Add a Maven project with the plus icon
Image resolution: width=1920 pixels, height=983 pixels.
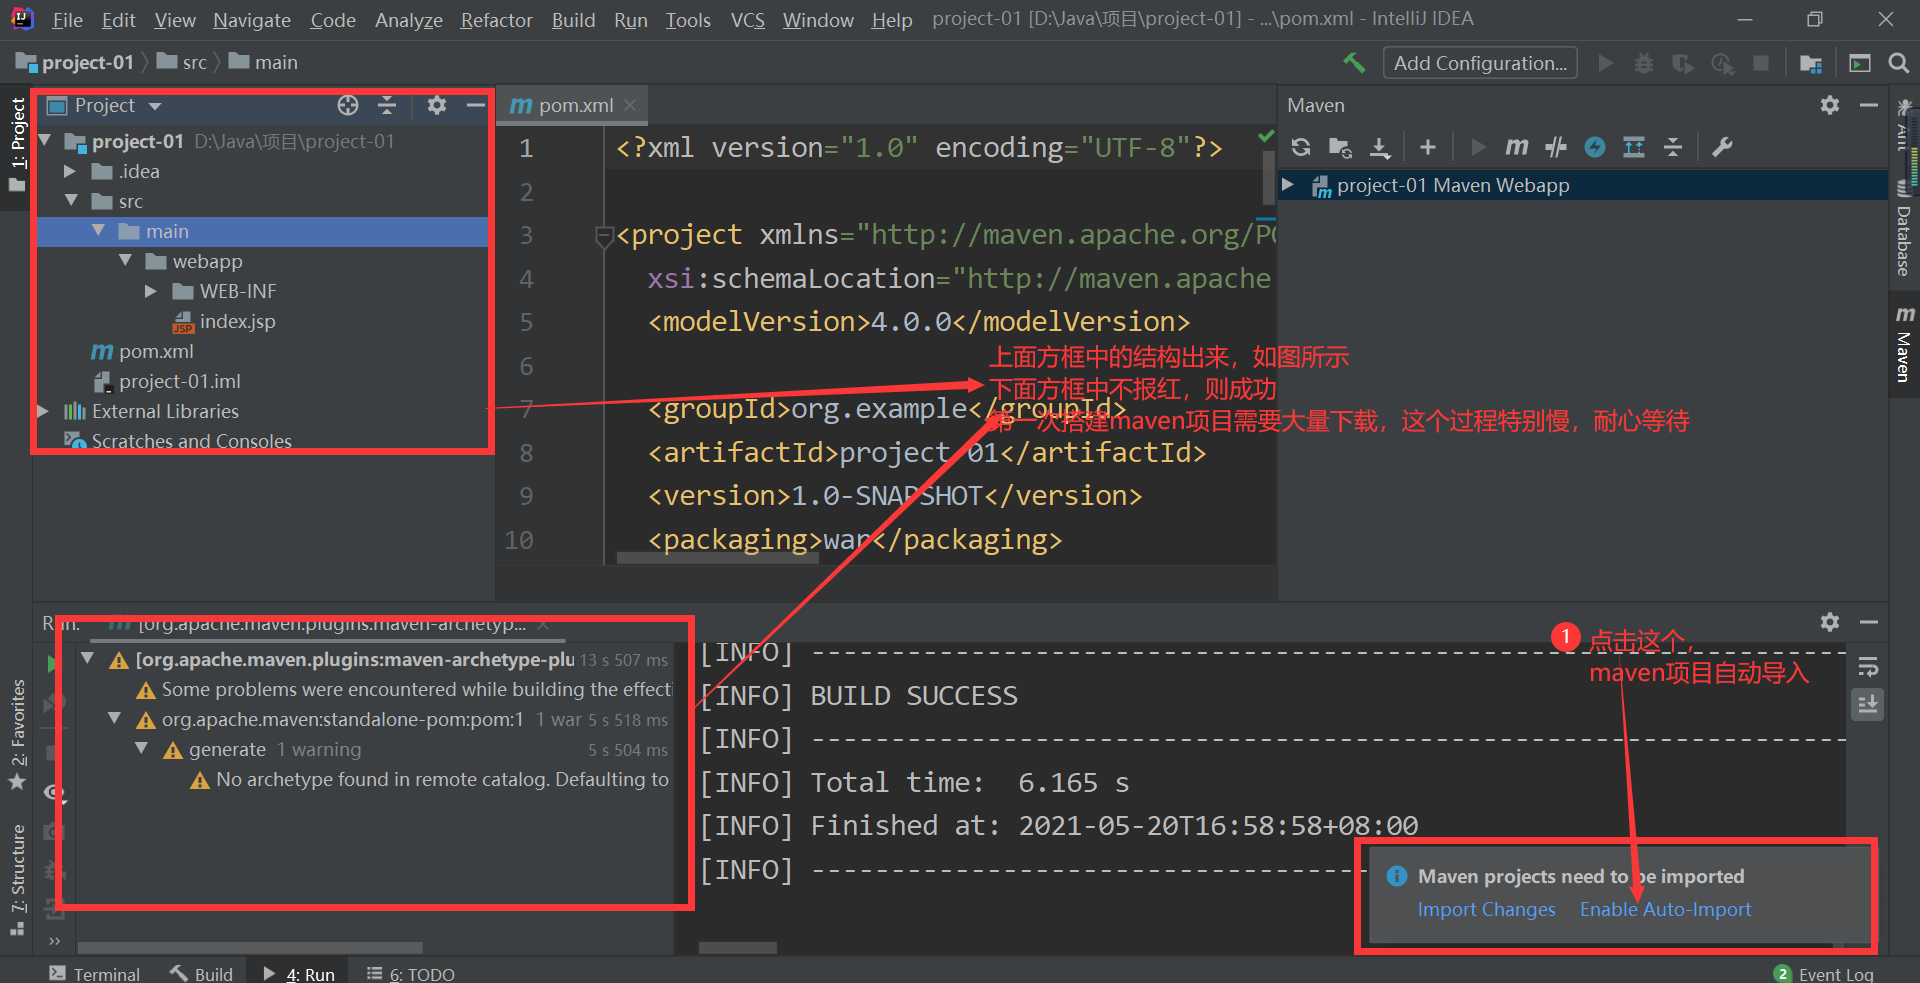[1428, 147]
